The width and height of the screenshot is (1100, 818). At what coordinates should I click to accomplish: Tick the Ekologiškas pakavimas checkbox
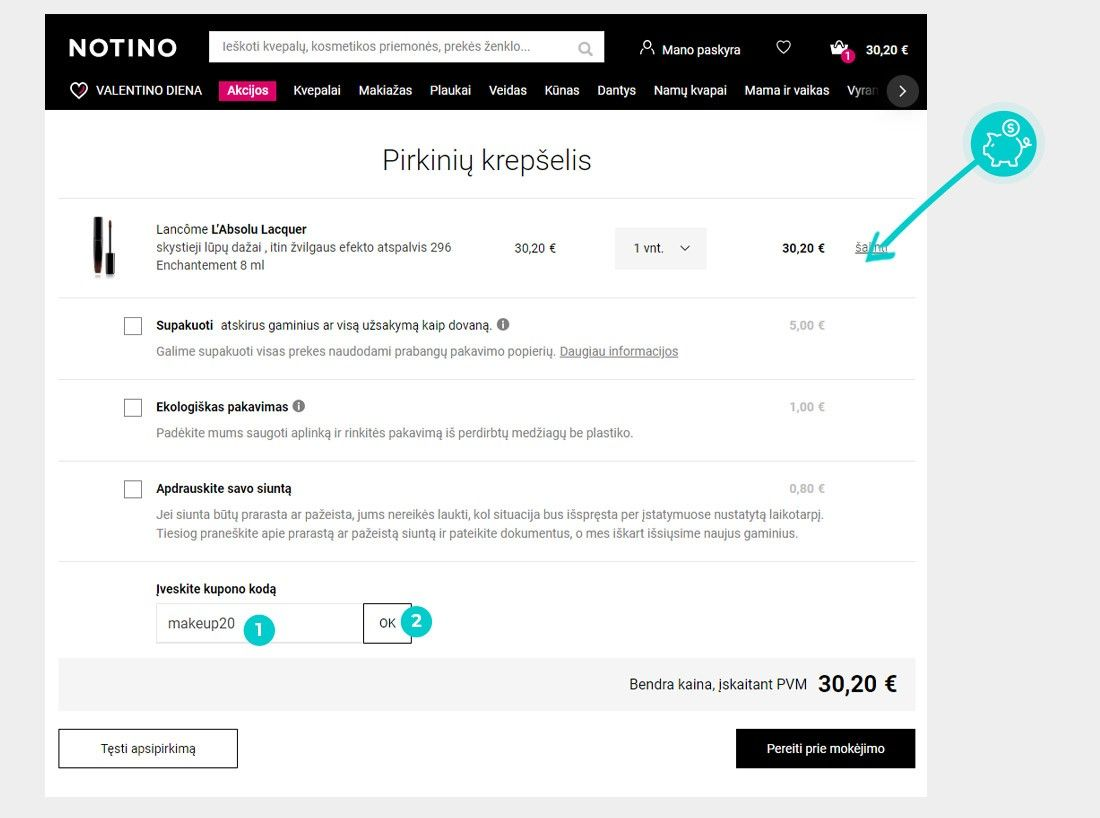(x=133, y=407)
